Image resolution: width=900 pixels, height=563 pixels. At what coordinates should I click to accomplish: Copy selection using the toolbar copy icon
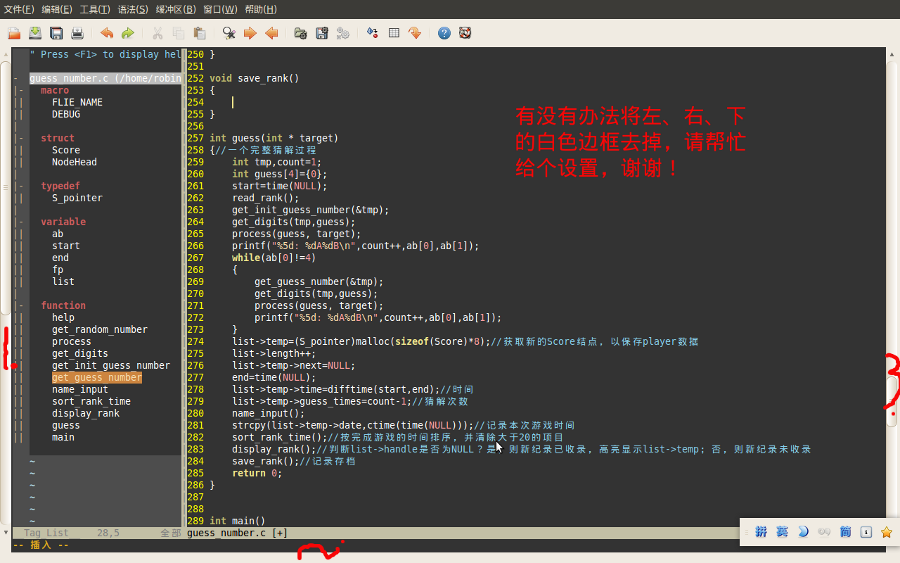179,33
